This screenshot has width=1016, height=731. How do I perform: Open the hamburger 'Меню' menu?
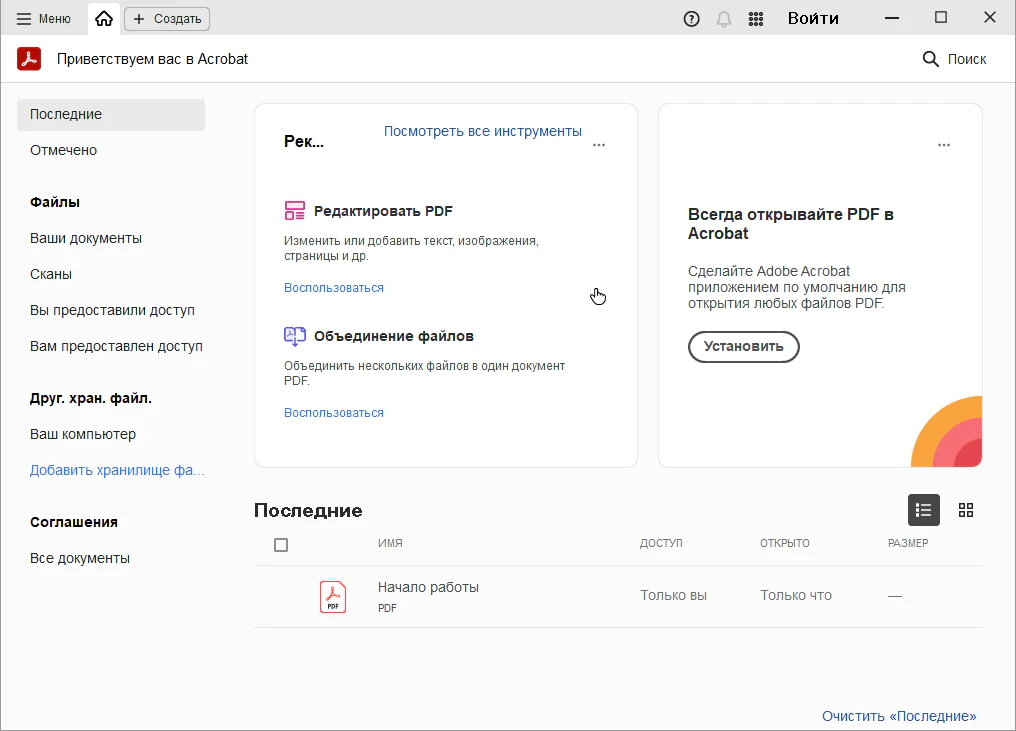pos(44,18)
